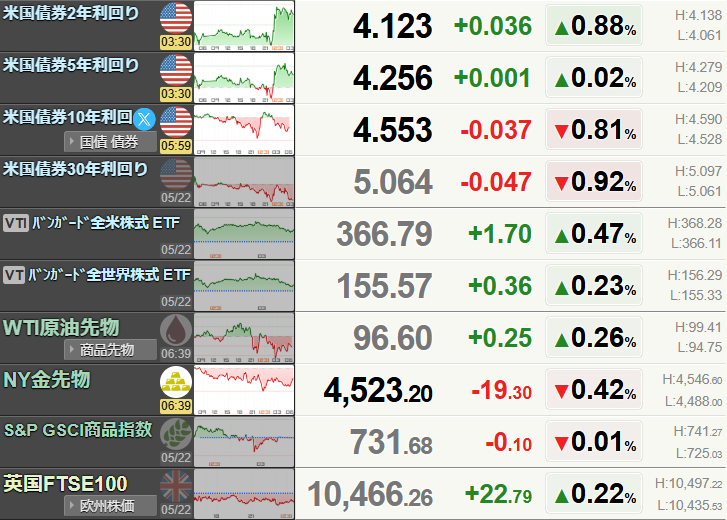The height and width of the screenshot is (520, 727).
Task: Click the price value 4.256
Action: [393, 78]
